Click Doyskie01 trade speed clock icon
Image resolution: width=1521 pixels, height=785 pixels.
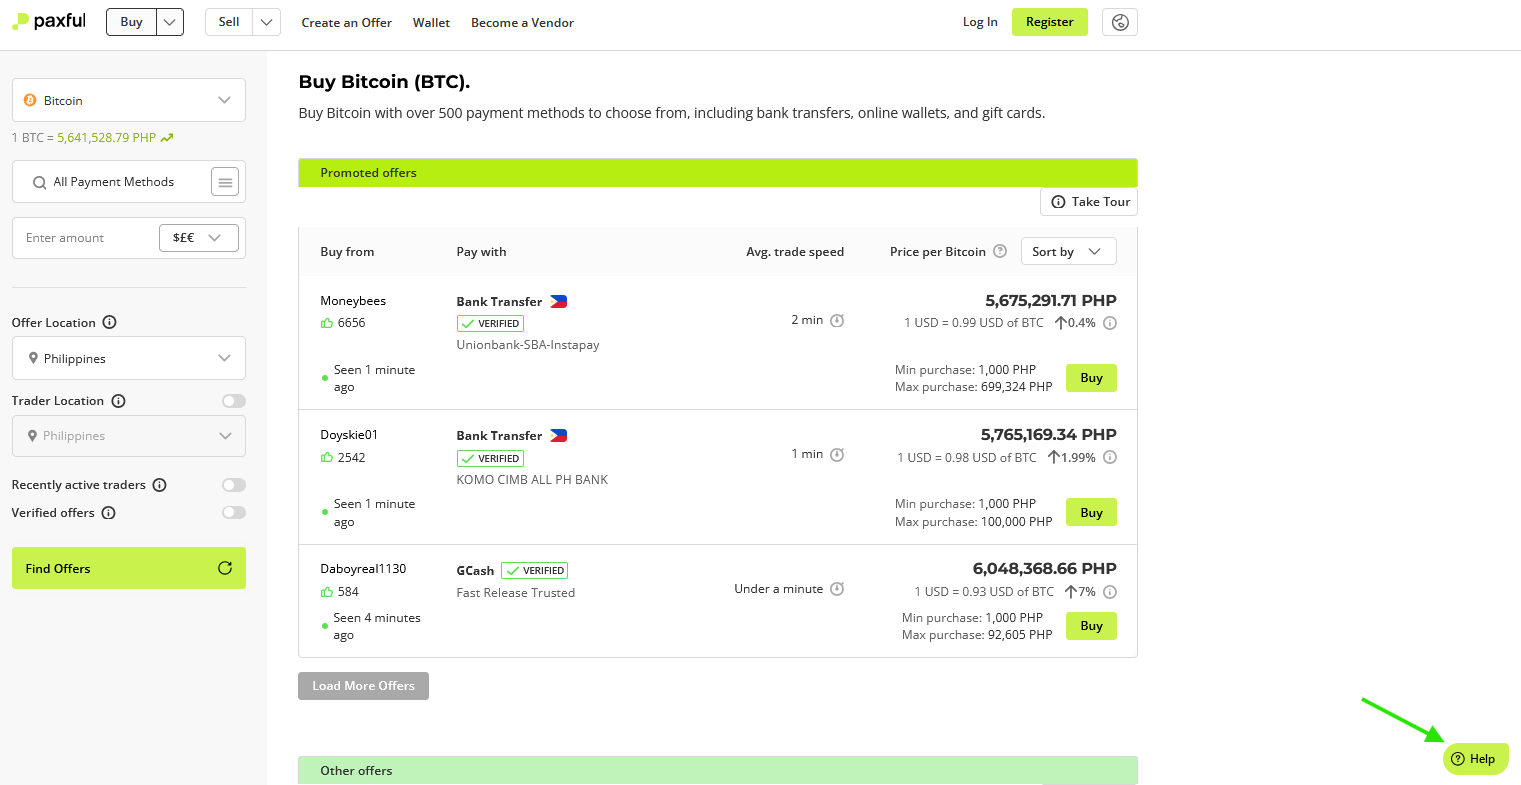click(837, 454)
